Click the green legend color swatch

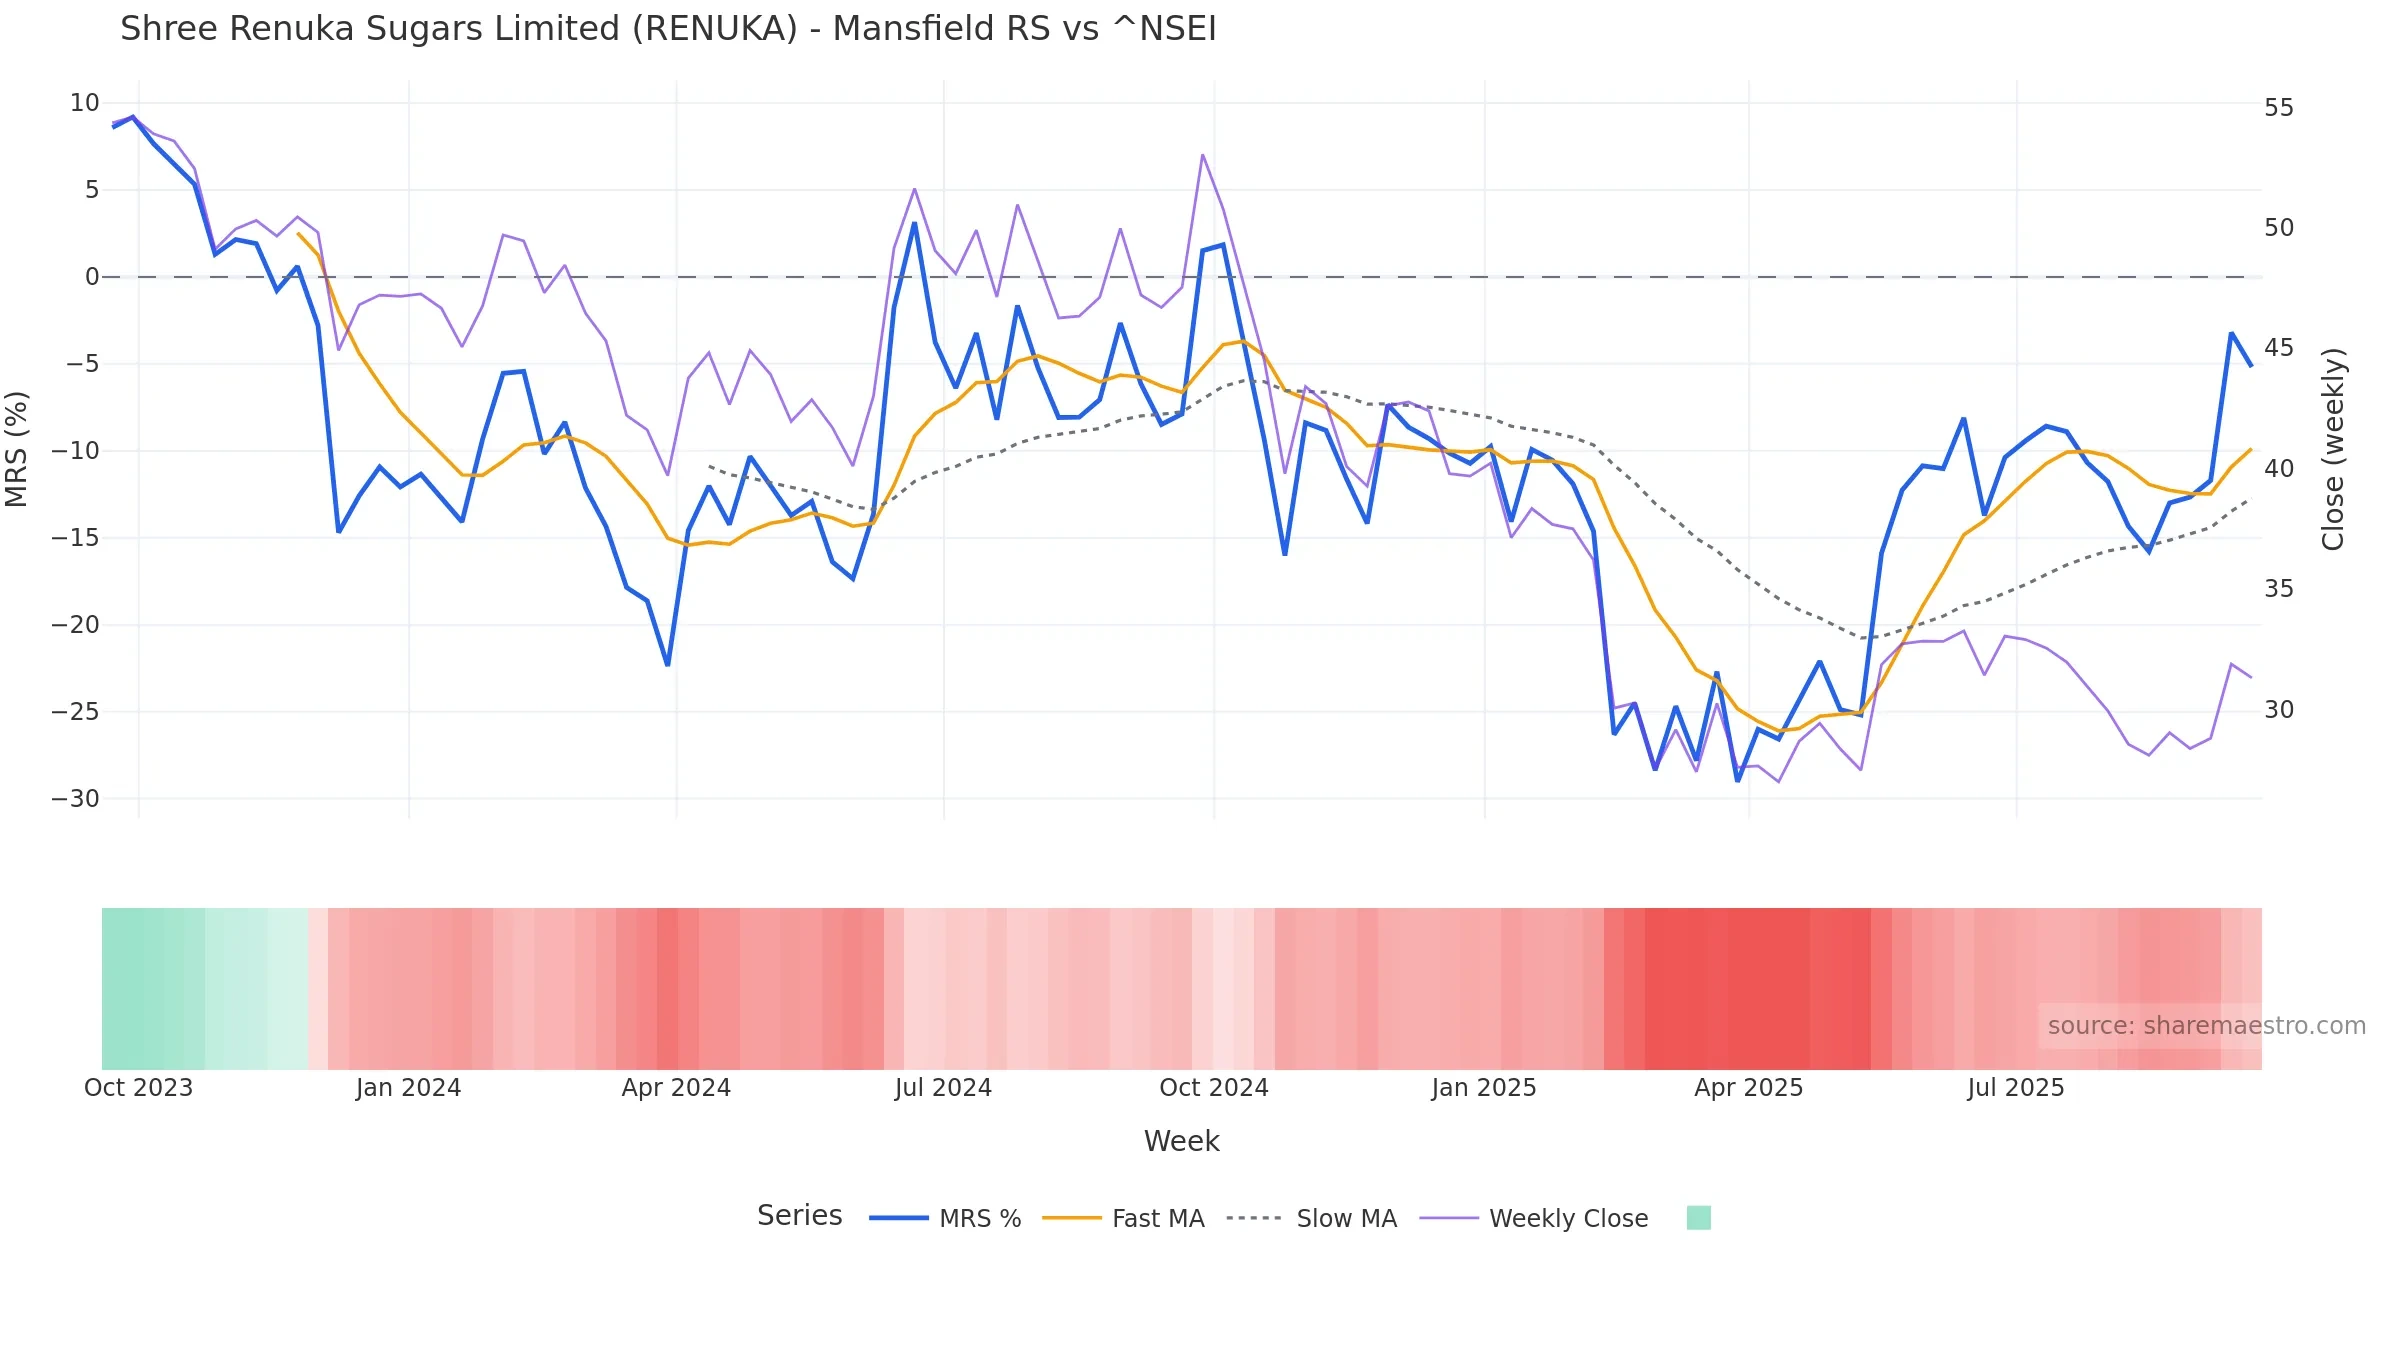[1698, 1218]
